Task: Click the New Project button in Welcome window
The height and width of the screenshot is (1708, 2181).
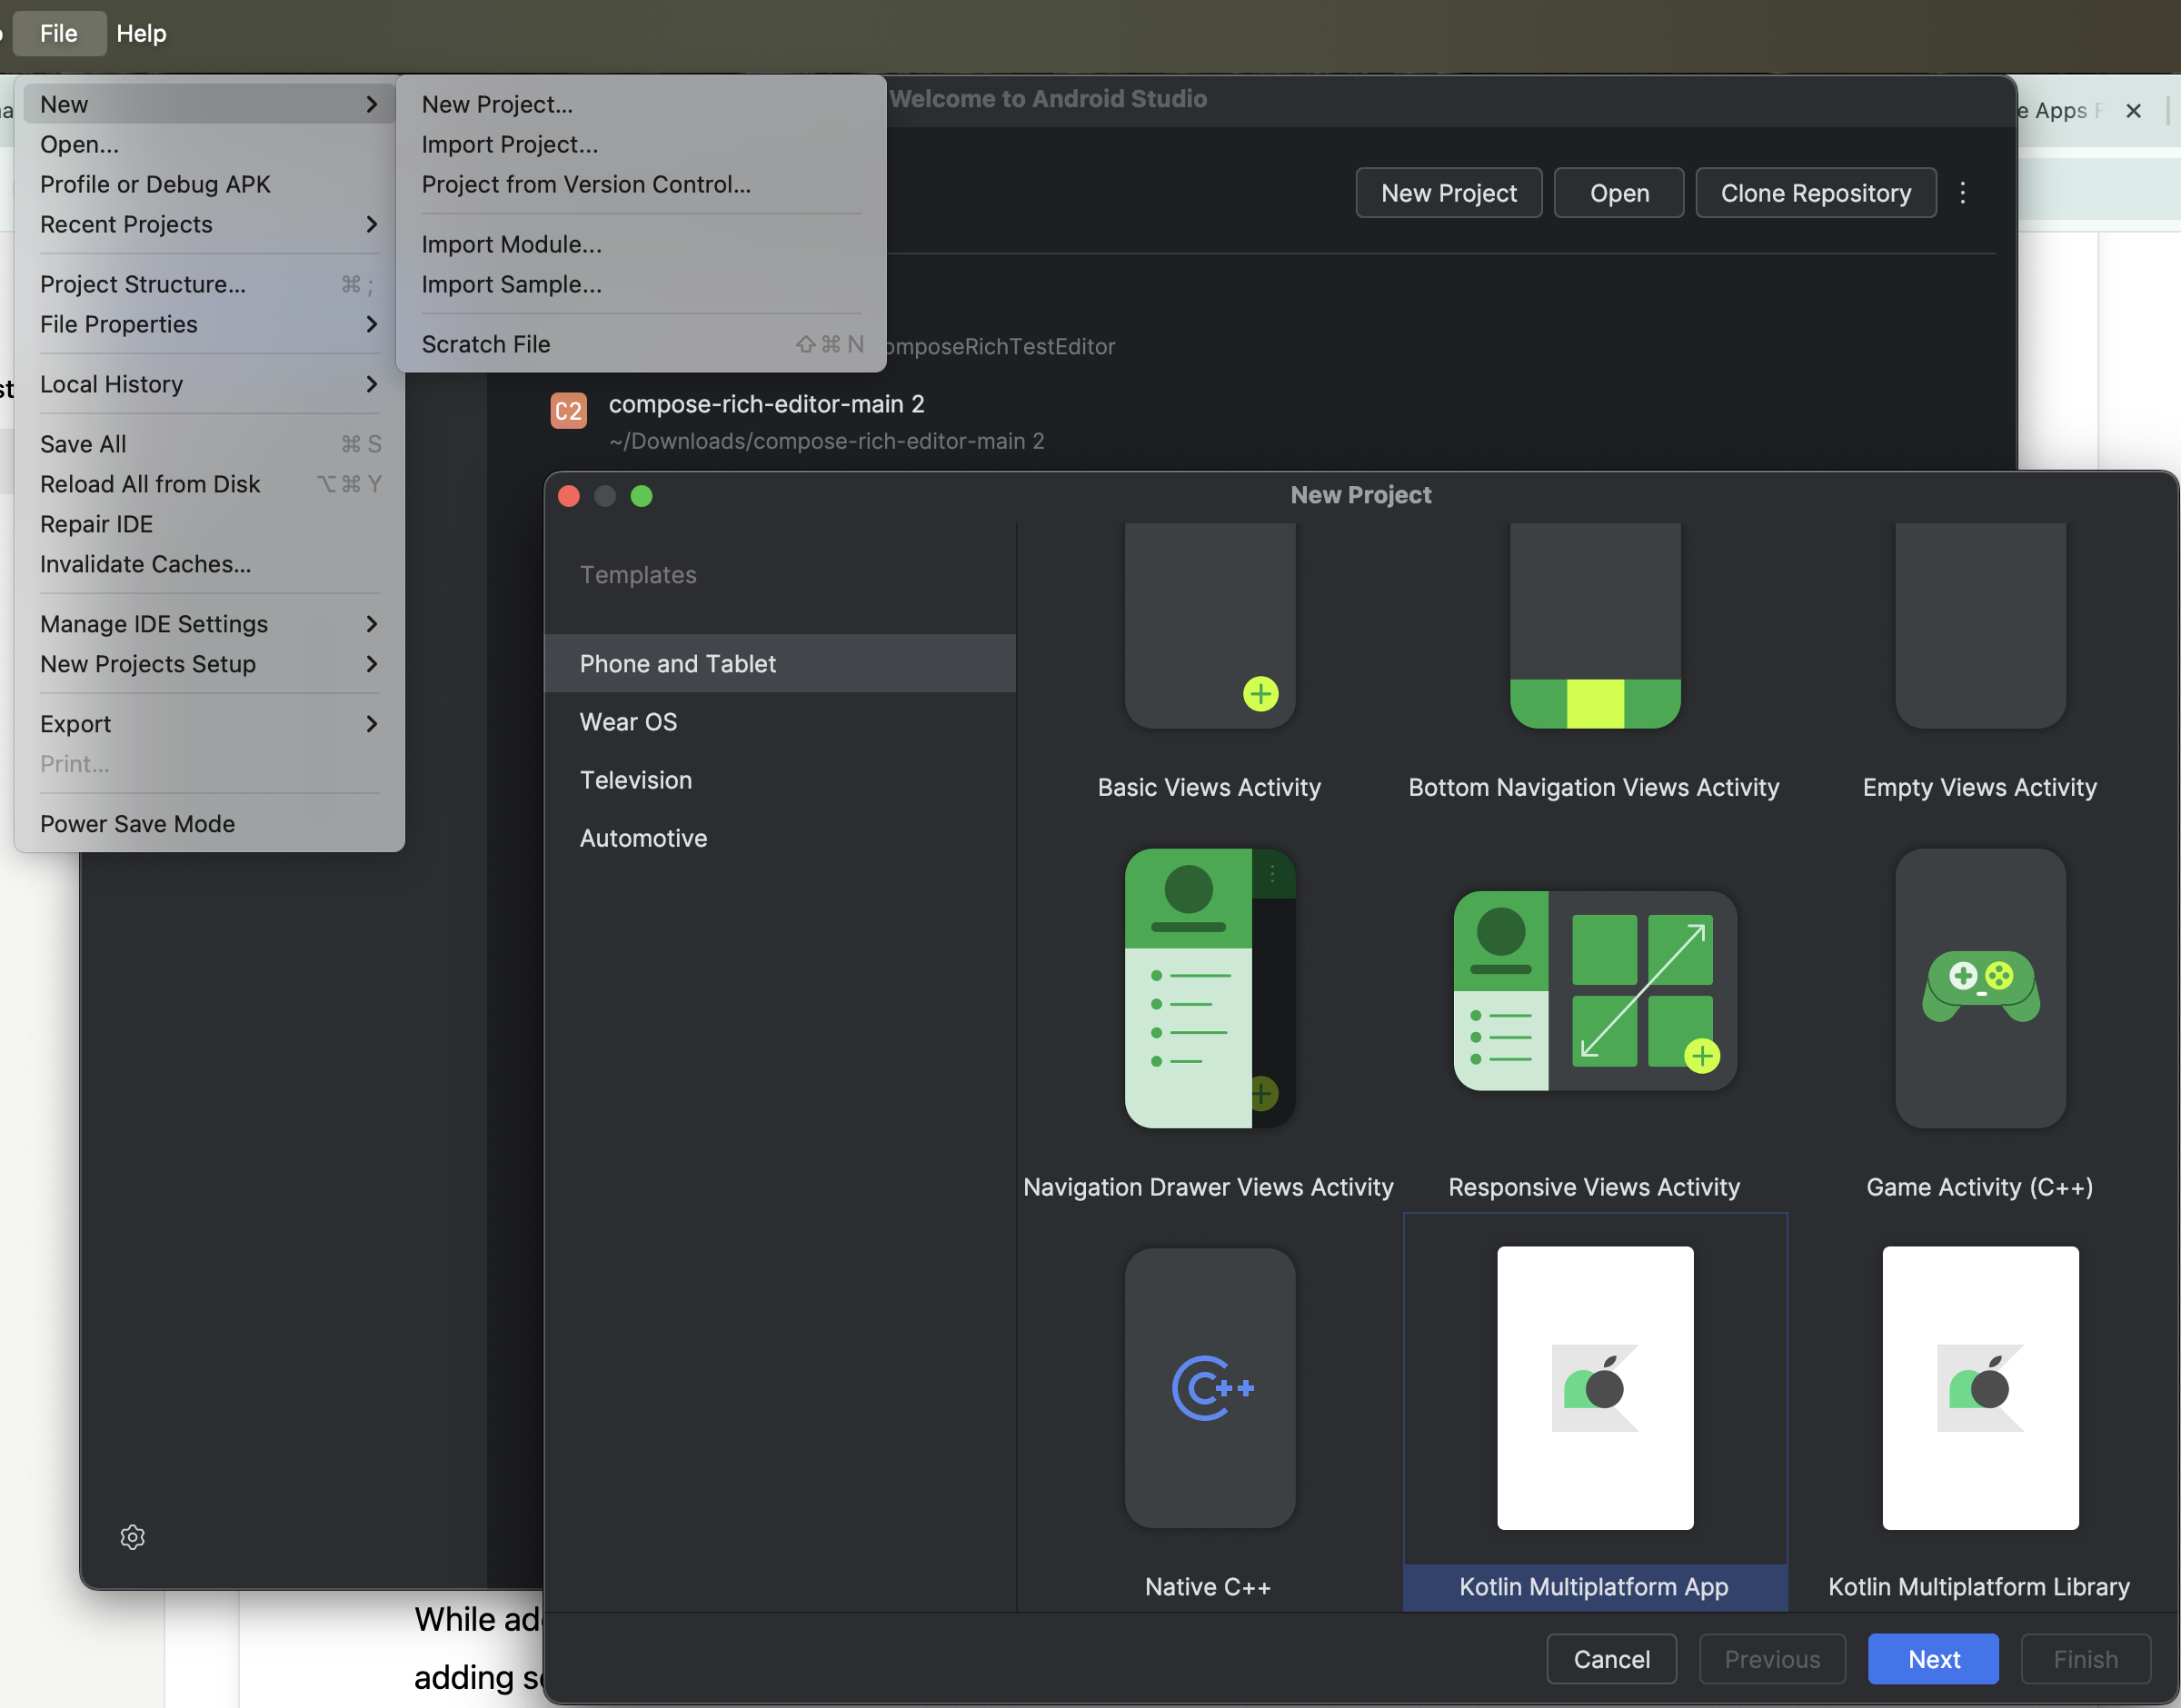Action: point(1448,192)
